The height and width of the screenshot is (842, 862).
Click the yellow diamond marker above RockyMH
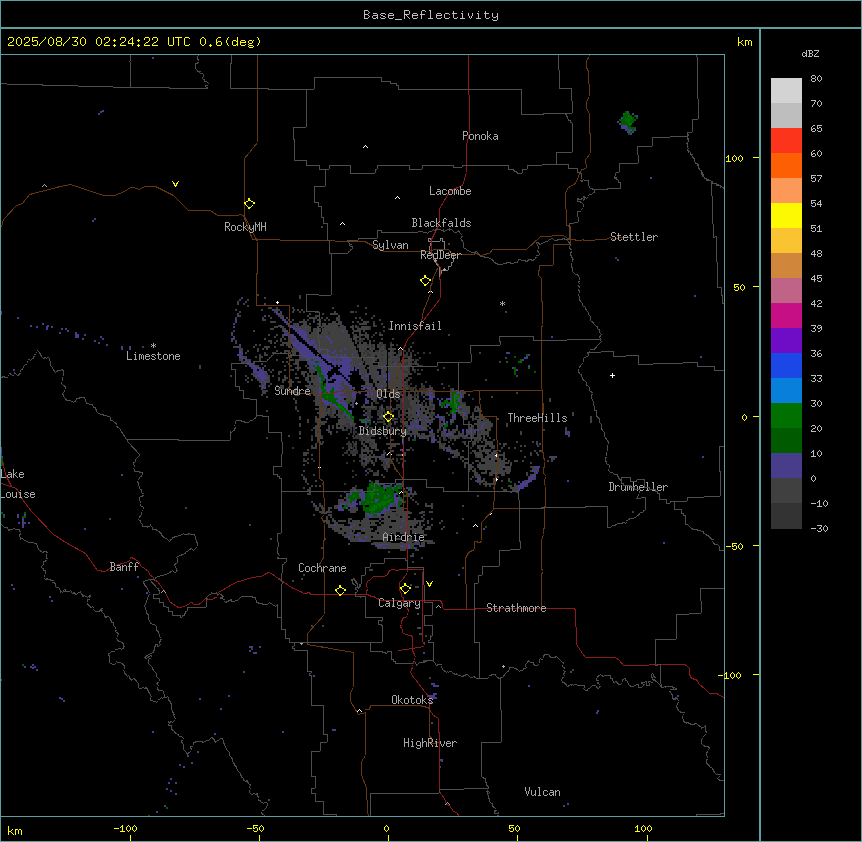tap(249, 204)
